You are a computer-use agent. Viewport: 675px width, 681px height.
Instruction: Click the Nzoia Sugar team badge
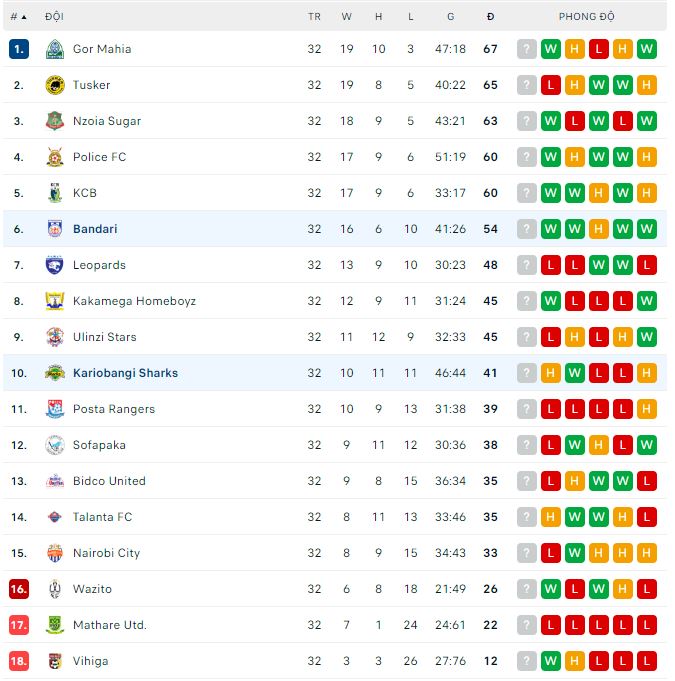[x=55, y=121]
